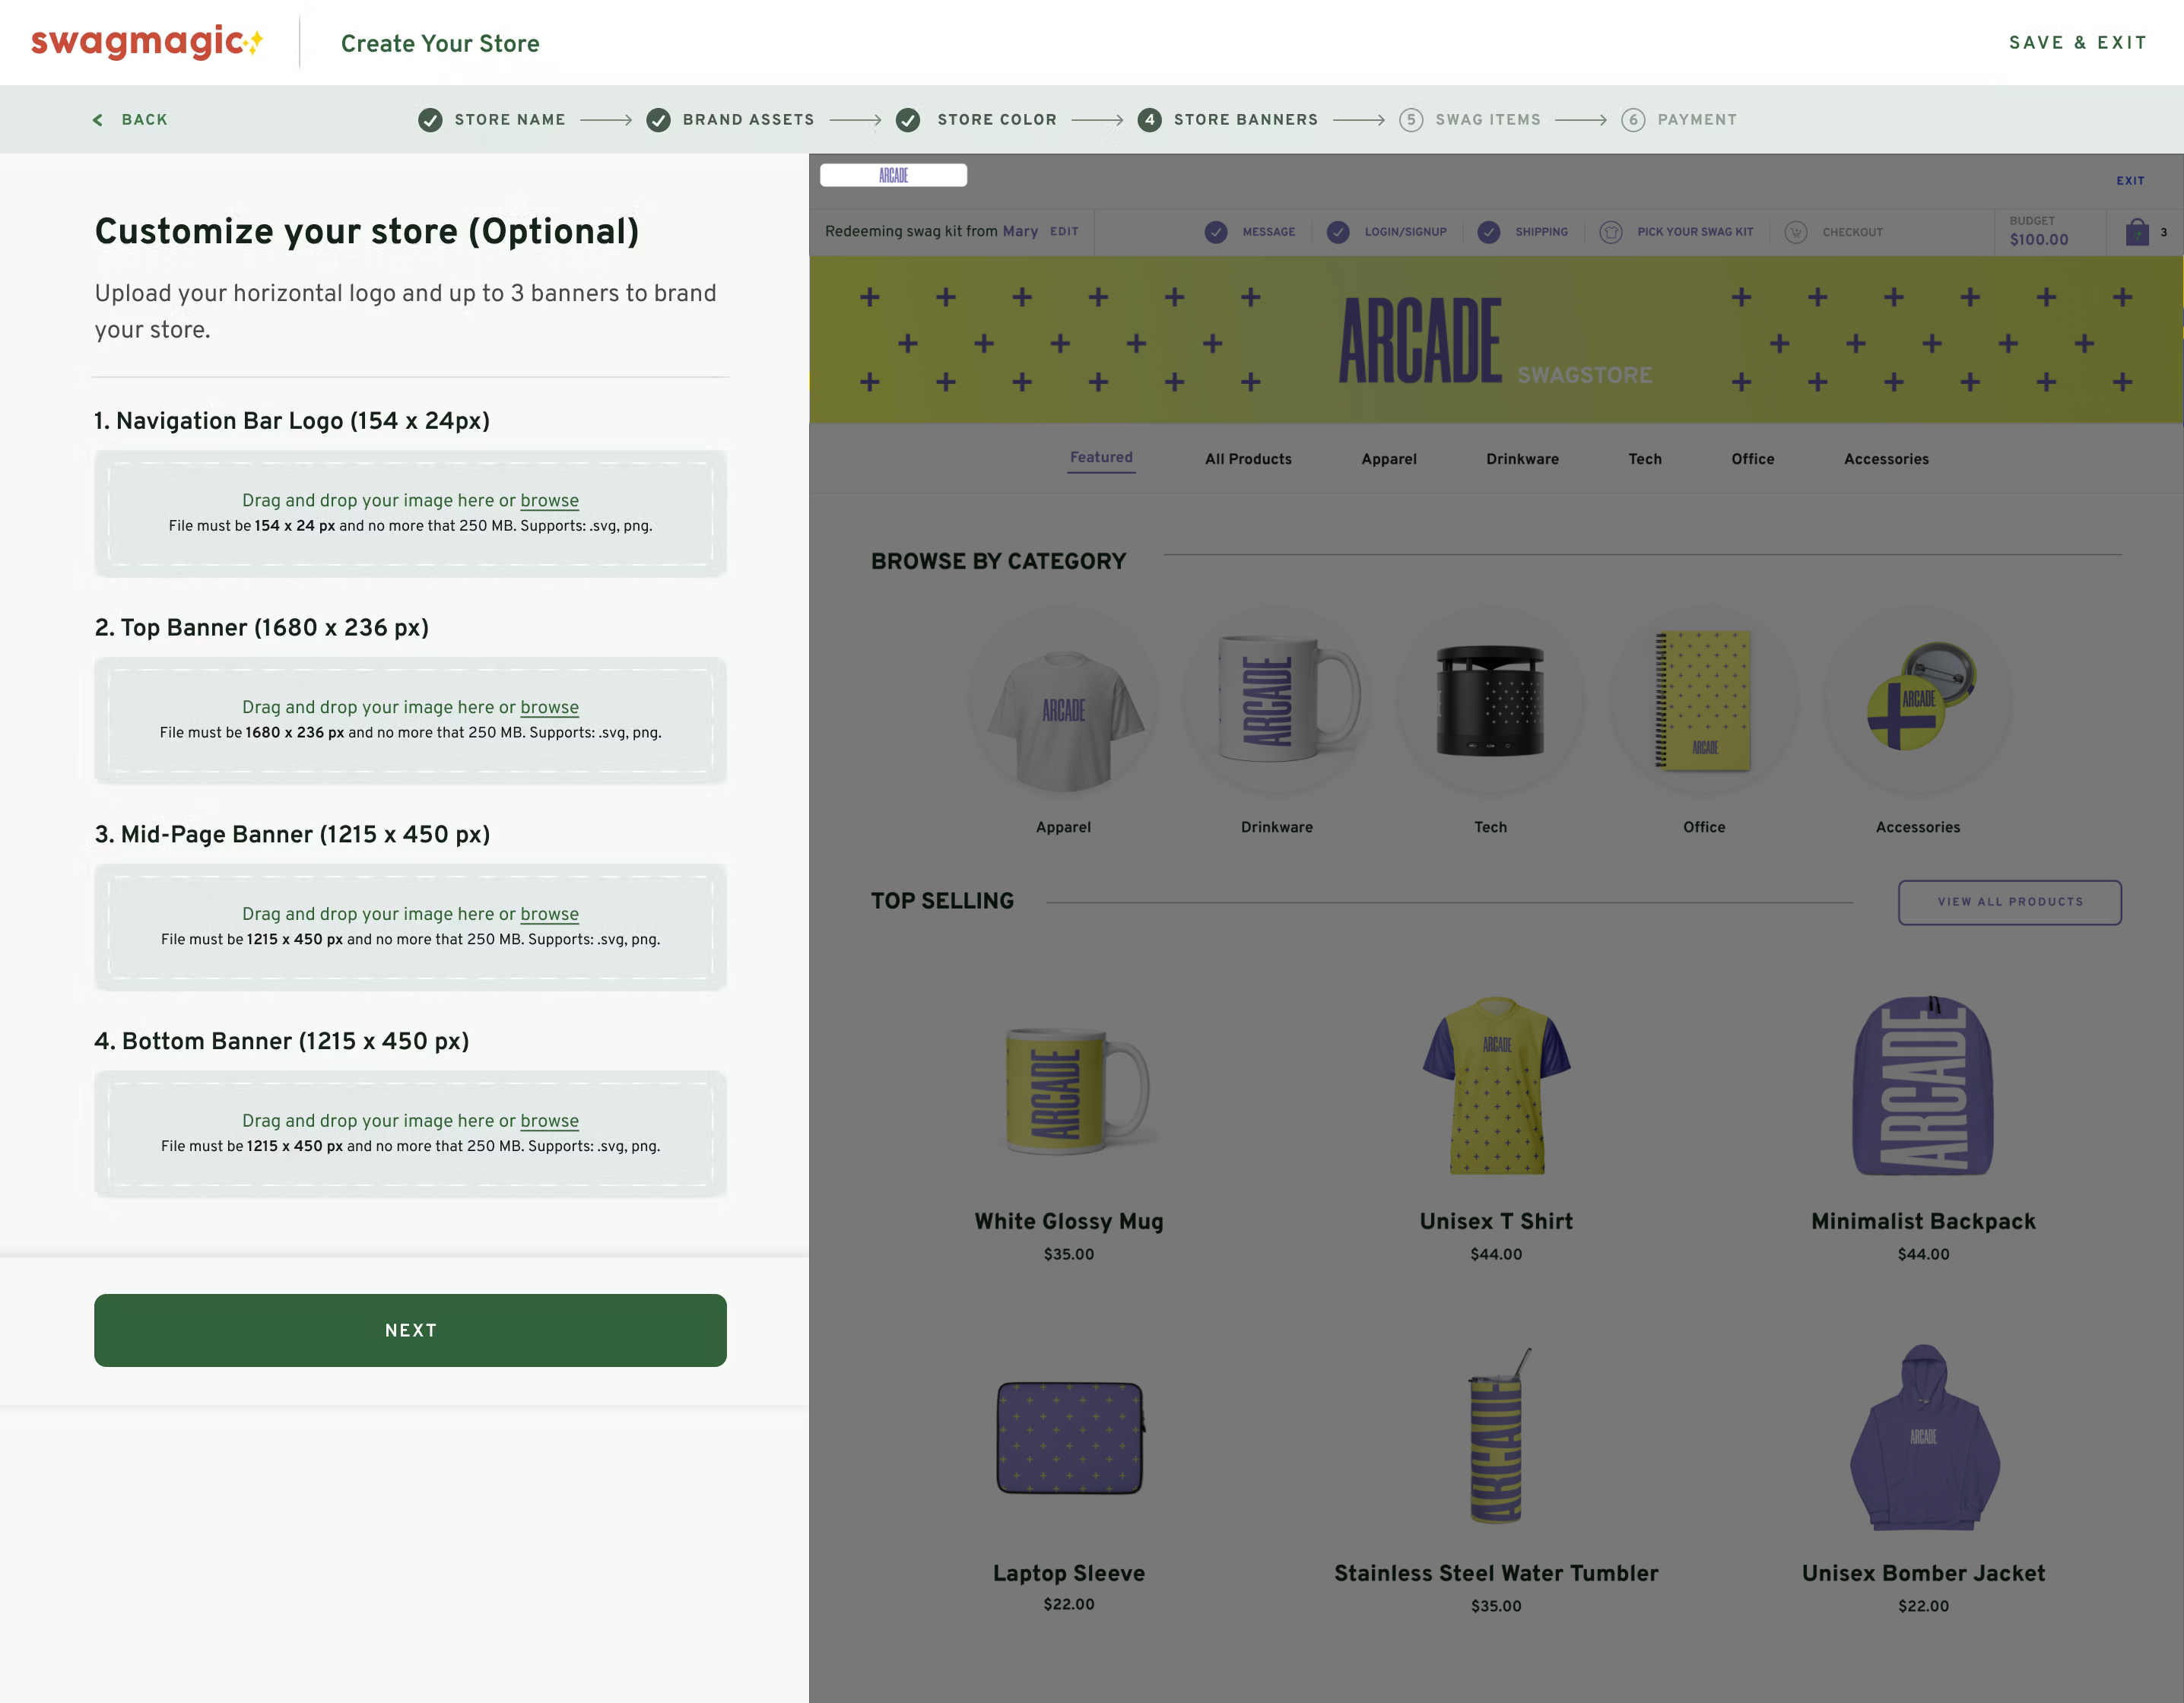Click the Checkout cart circle icon
Viewport: 2184px width, 1703px height.
[1796, 232]
